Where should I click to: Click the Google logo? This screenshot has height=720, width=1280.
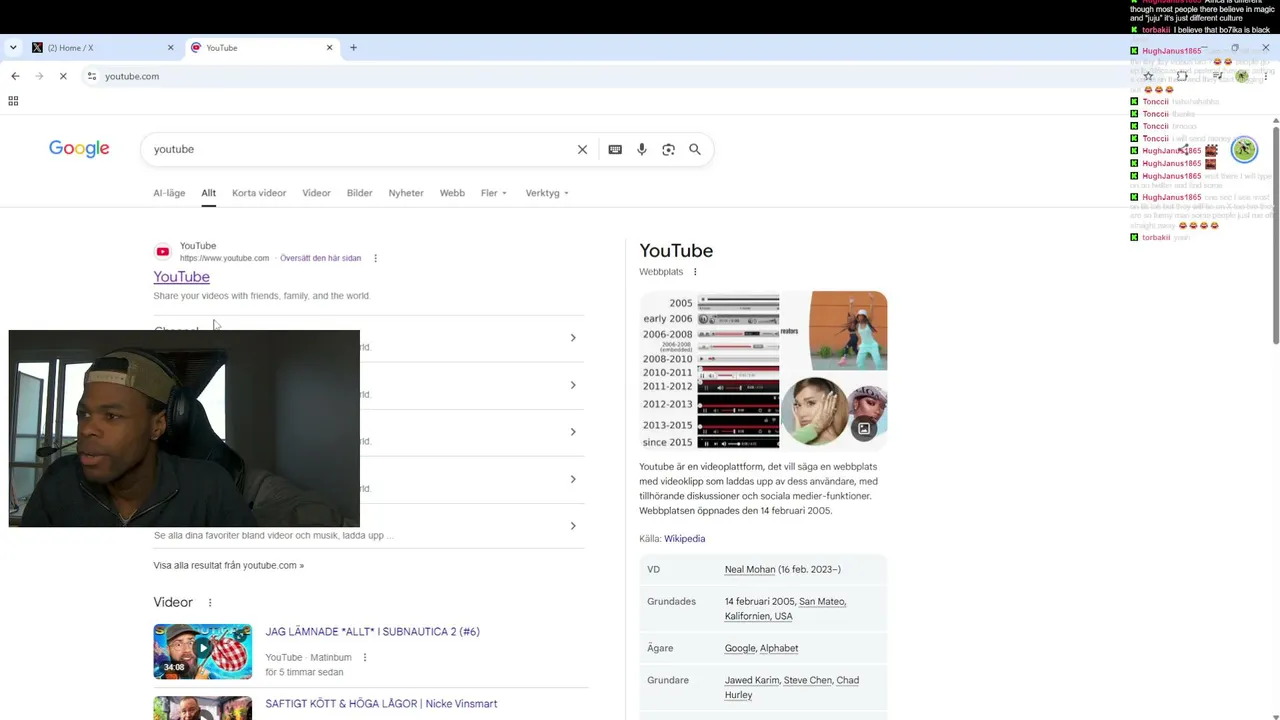pos(79,149)
